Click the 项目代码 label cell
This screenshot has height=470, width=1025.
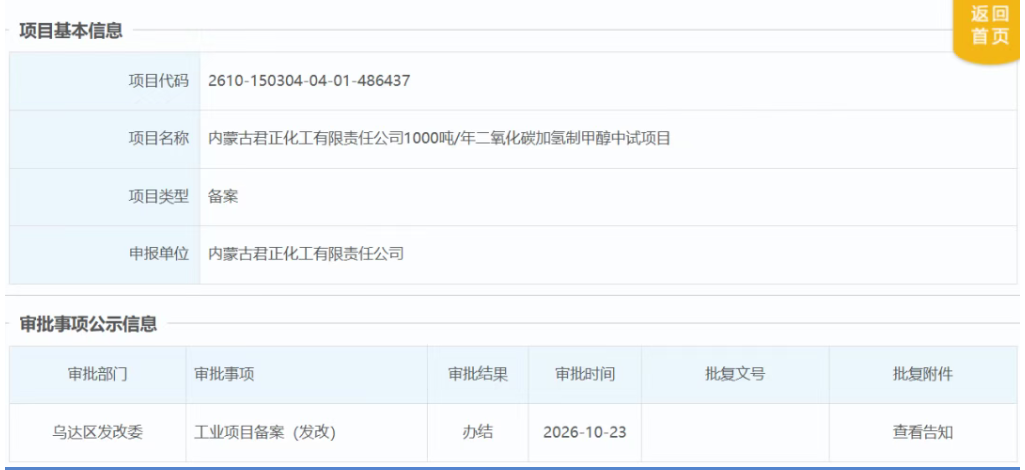pos(105,81)
